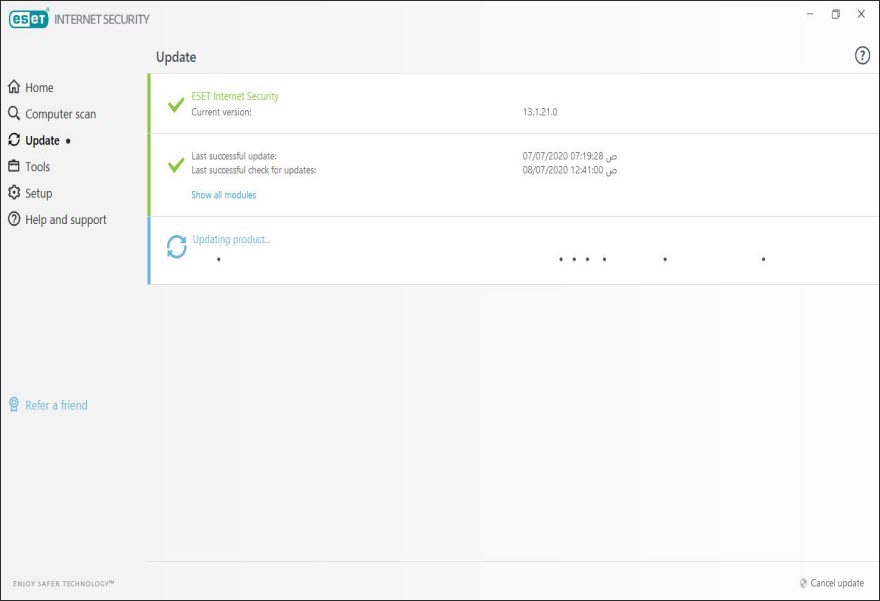This screenshot has width=880, height=601.
Task: Close the ESET window
Action: pyautogui.click(x=861, y=14)
